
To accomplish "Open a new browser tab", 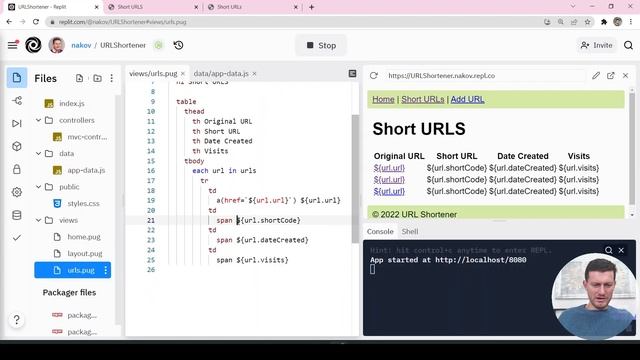I will [311, 7].
